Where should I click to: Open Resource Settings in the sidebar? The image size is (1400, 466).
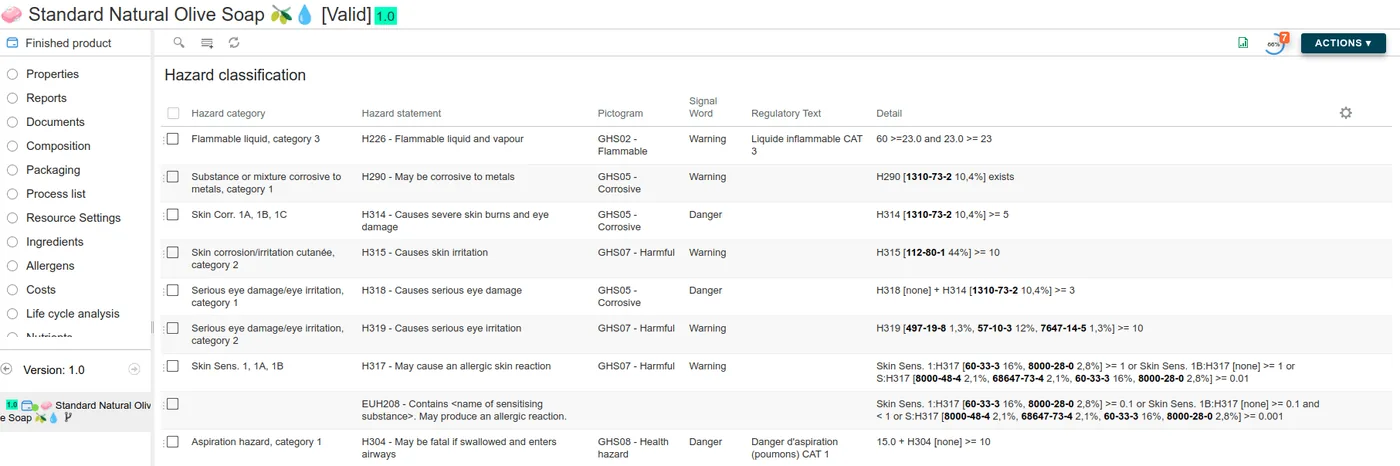pyautogui.click(x=73, y=218)
